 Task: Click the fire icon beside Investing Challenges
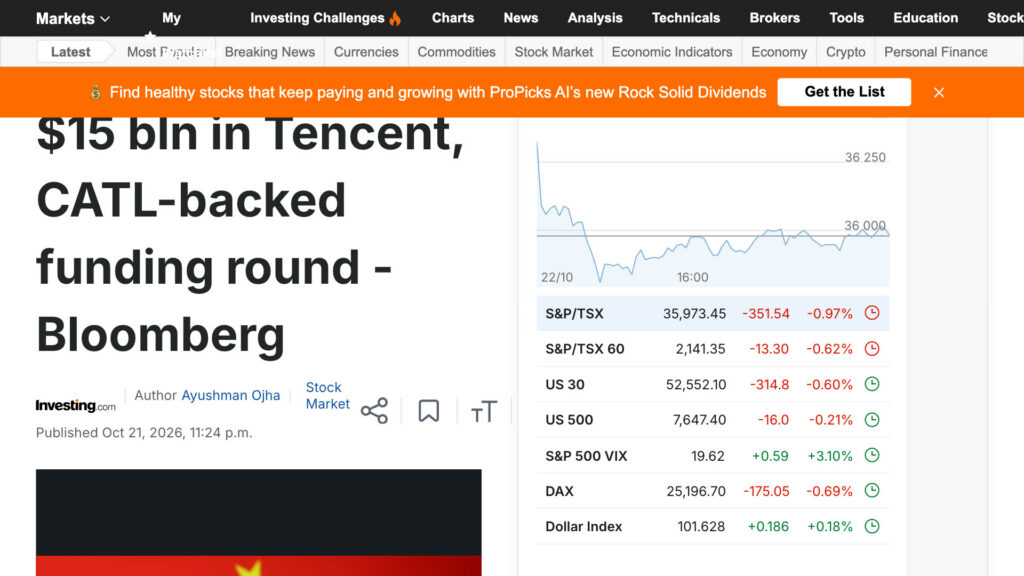point(395,18)
